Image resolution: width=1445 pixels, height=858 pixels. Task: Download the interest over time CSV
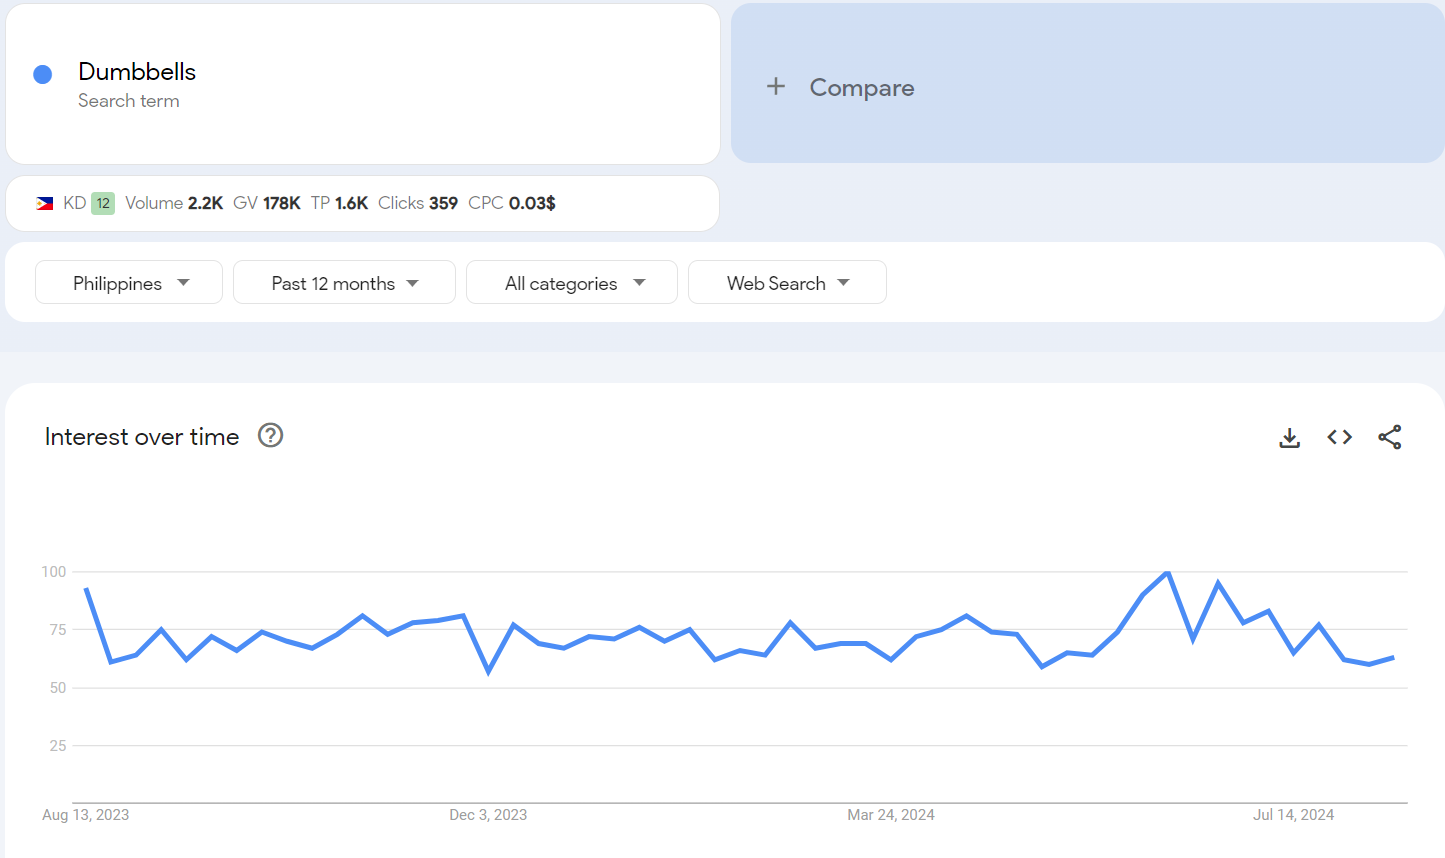(1289, 438)
